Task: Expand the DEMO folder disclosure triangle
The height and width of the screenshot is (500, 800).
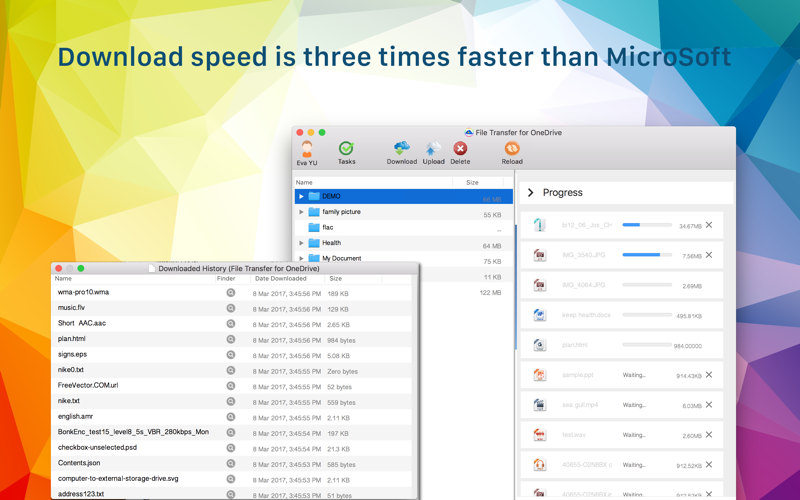Action: tap(302, 196)
